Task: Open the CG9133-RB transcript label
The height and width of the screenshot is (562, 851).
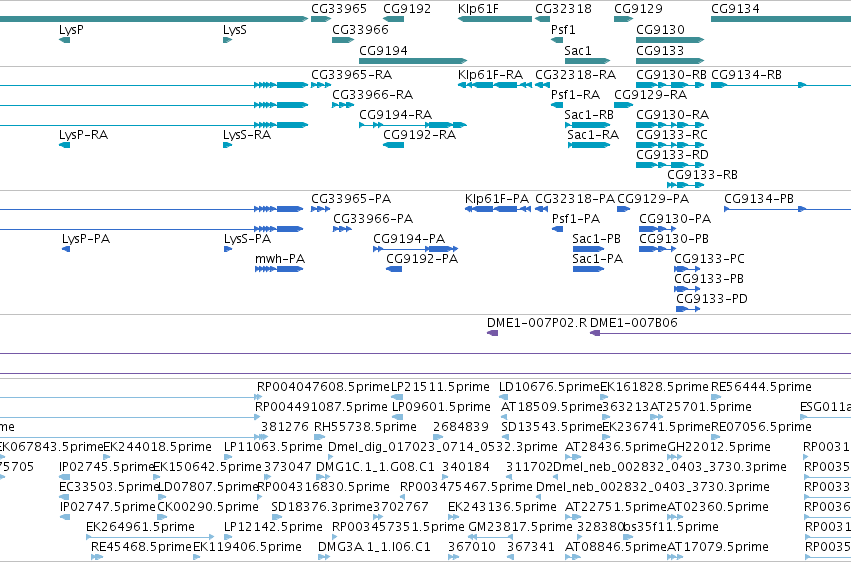Action: tap(702, 175)
